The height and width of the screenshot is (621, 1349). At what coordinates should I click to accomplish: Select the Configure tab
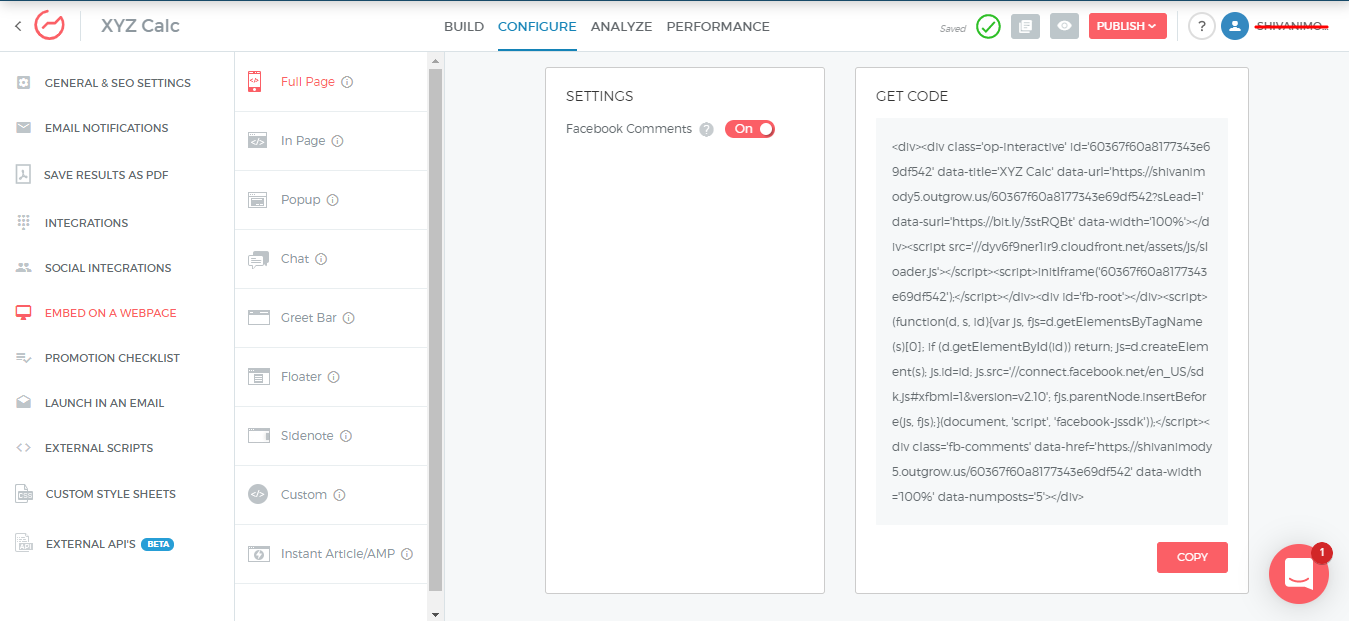tap(537, 27)
